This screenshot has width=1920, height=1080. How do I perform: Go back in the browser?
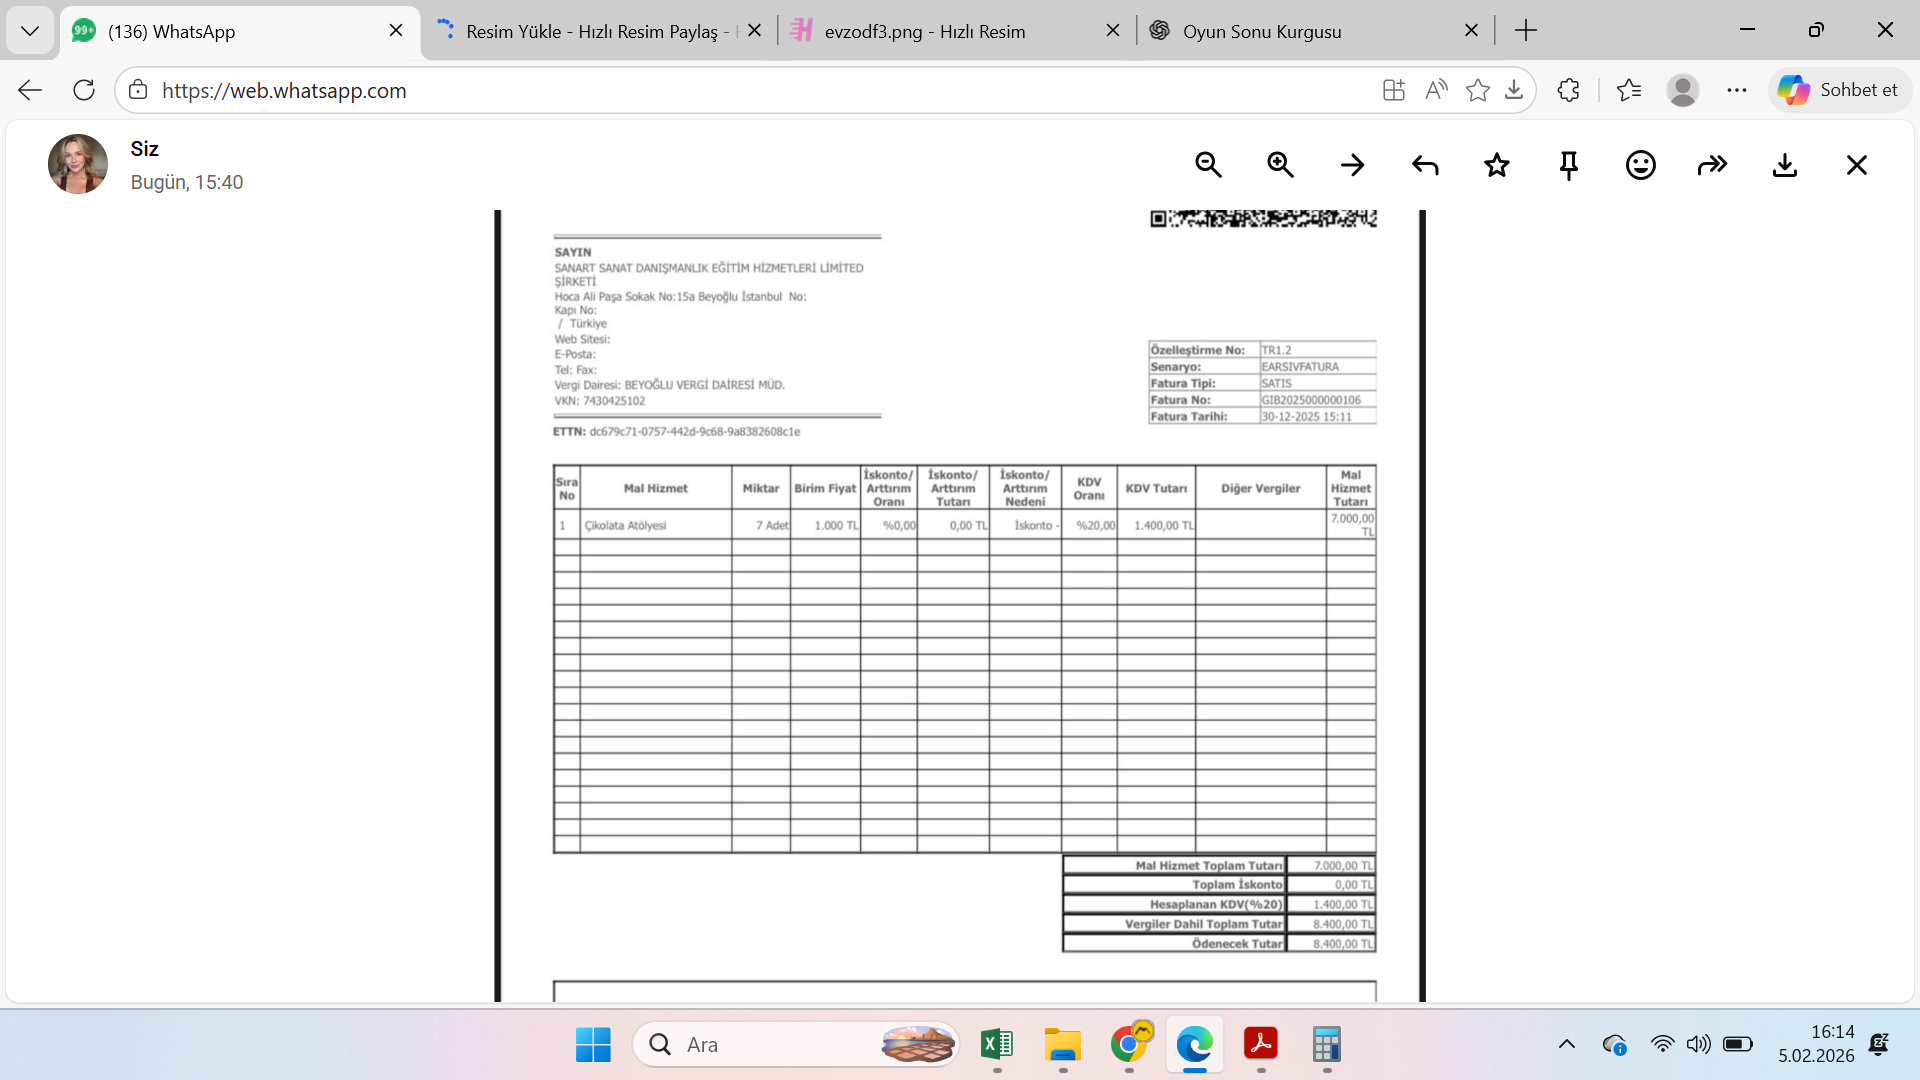[30, 90]
